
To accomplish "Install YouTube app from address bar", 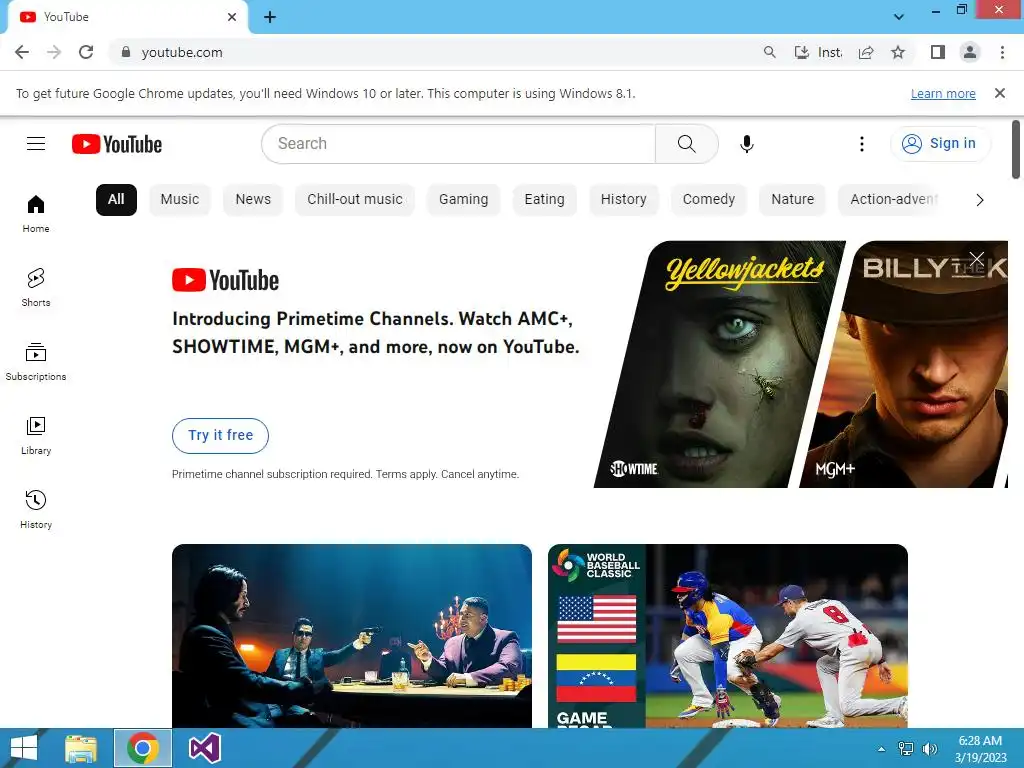I will (818, 52).
